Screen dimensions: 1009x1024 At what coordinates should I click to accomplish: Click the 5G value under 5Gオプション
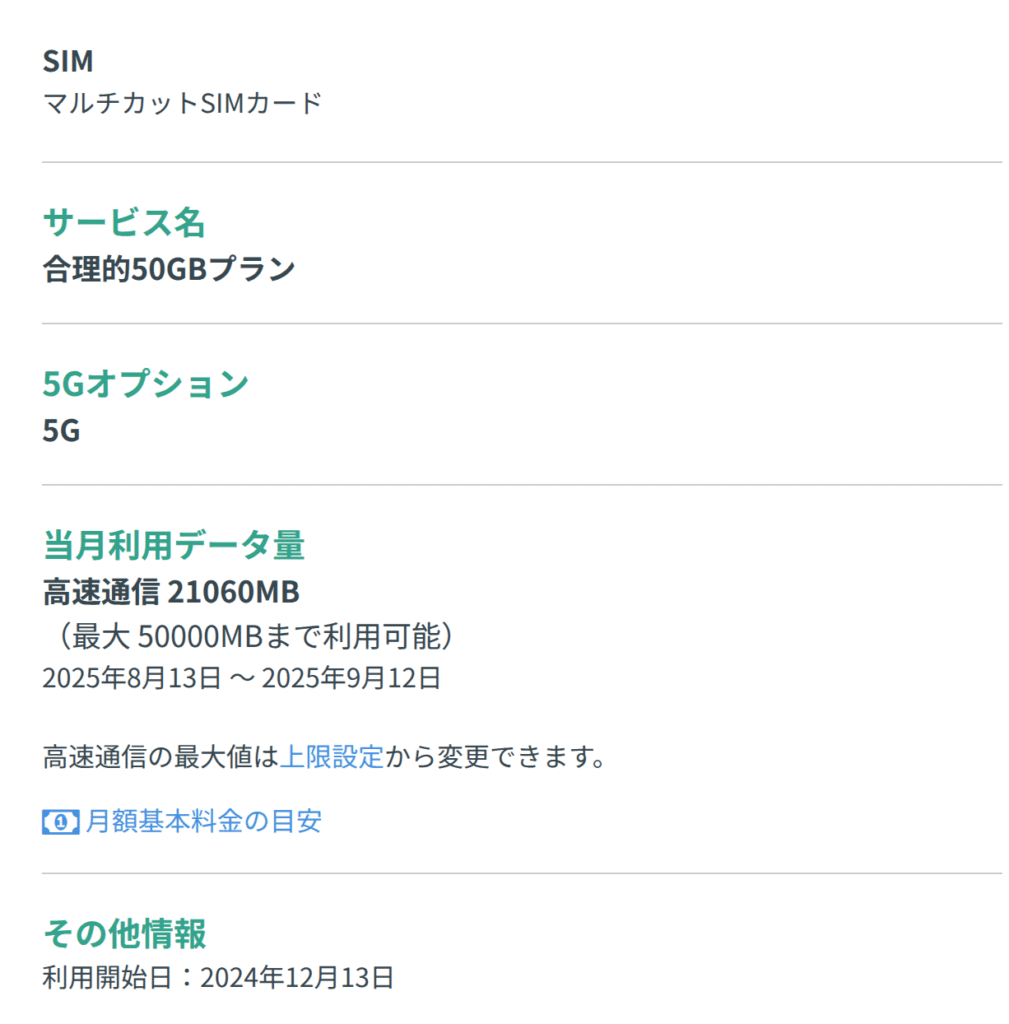(x=61, y=431)
